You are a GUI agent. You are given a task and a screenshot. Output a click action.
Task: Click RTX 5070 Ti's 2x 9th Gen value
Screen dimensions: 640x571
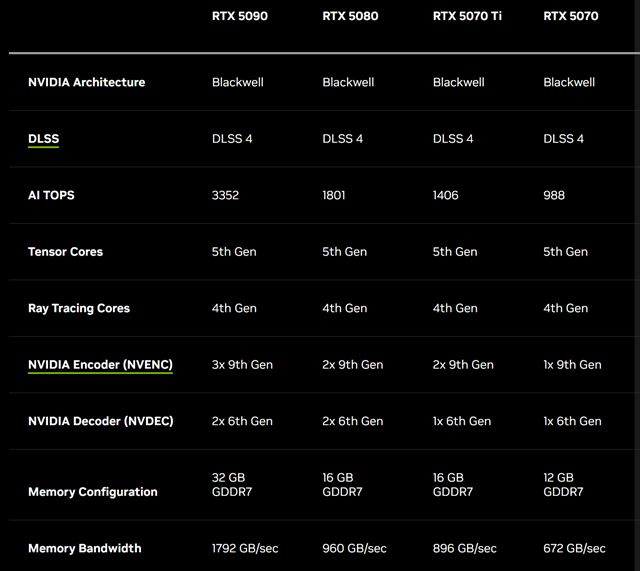click(x=463, y=364)
